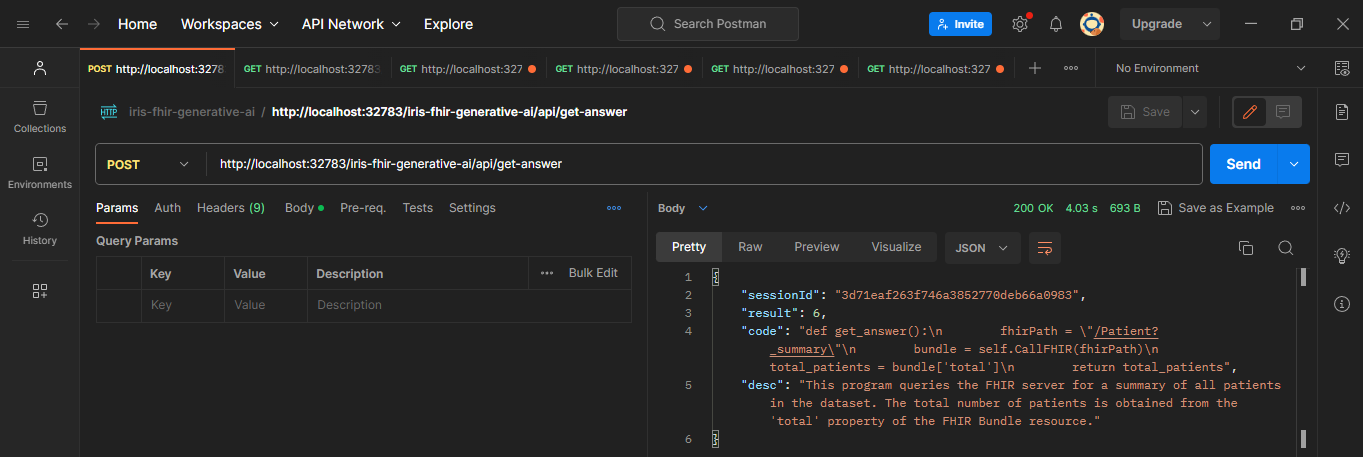Viewport: 1363px width, 457px height.
Task: Switch to edit mode pencil toggle
Action: pos(1249,112)
